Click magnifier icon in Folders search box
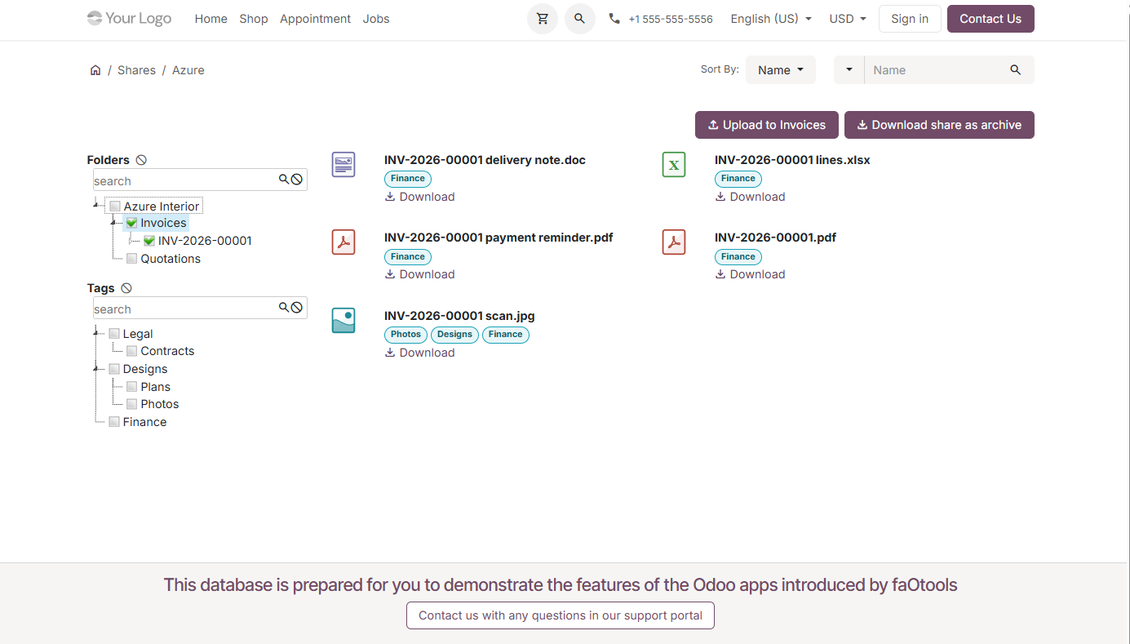Image resolution: width=1130 pixels, height=644 pixels. (284, 179)
